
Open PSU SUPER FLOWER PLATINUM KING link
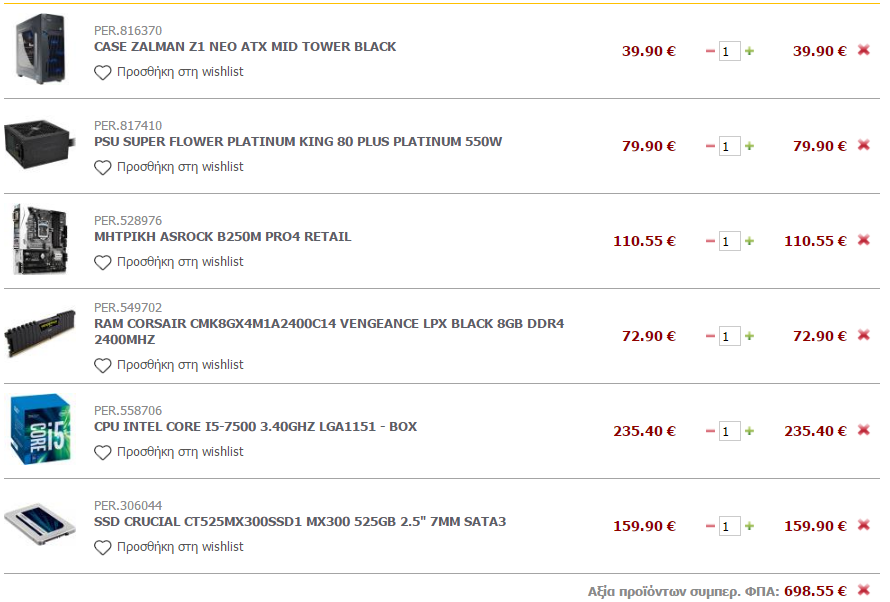point(298,142)
